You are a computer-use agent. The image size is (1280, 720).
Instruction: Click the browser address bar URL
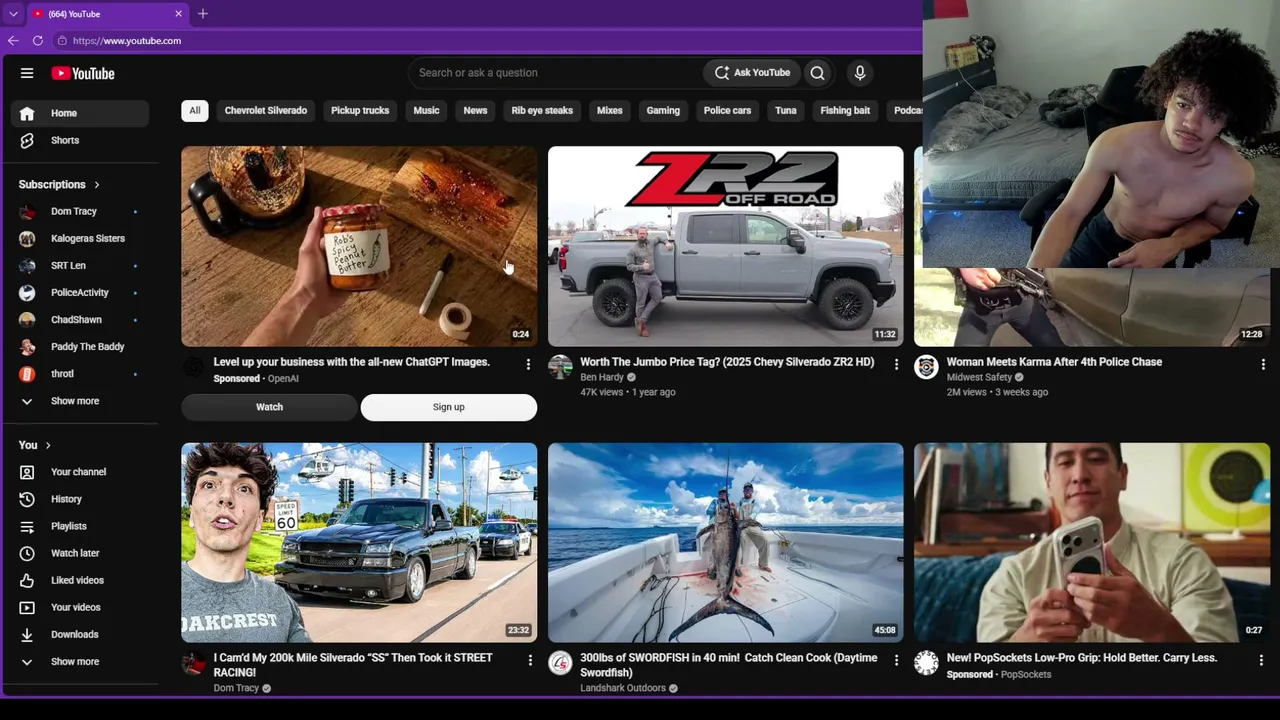pos(127,41)
